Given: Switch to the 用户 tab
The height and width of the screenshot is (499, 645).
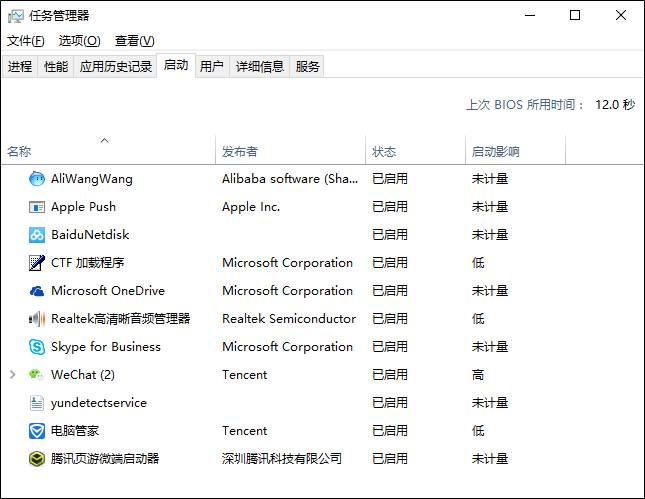Looking at the screenshot, I should [212, 66].
